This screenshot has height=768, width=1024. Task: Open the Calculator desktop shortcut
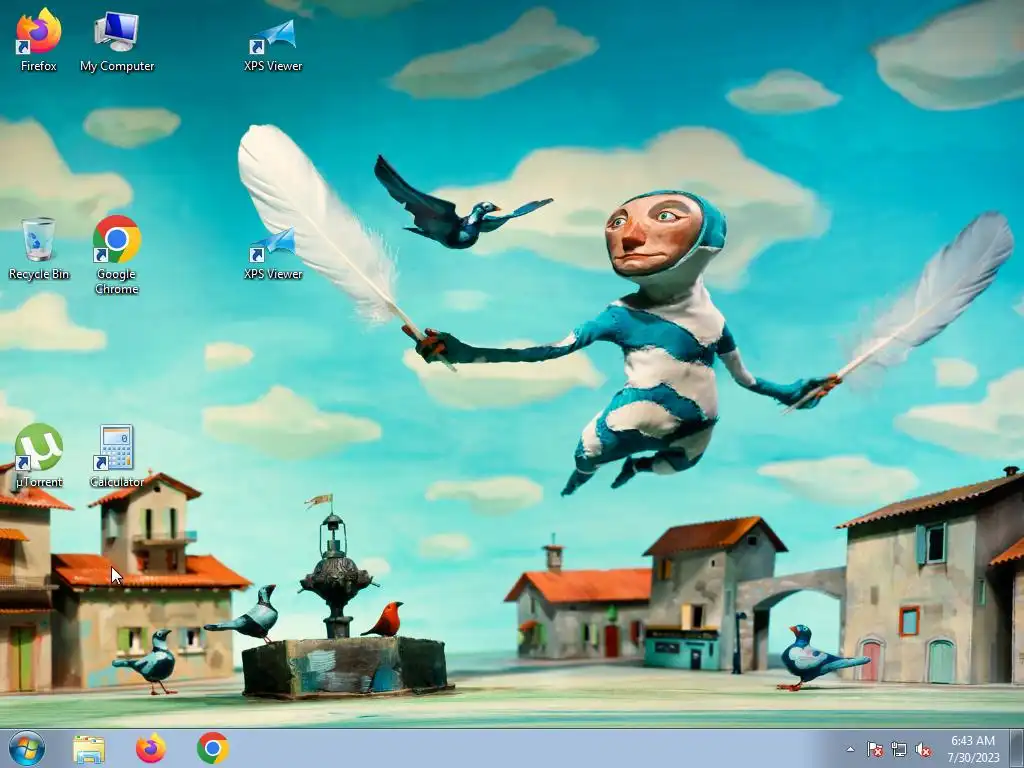[x=117, y=456]
